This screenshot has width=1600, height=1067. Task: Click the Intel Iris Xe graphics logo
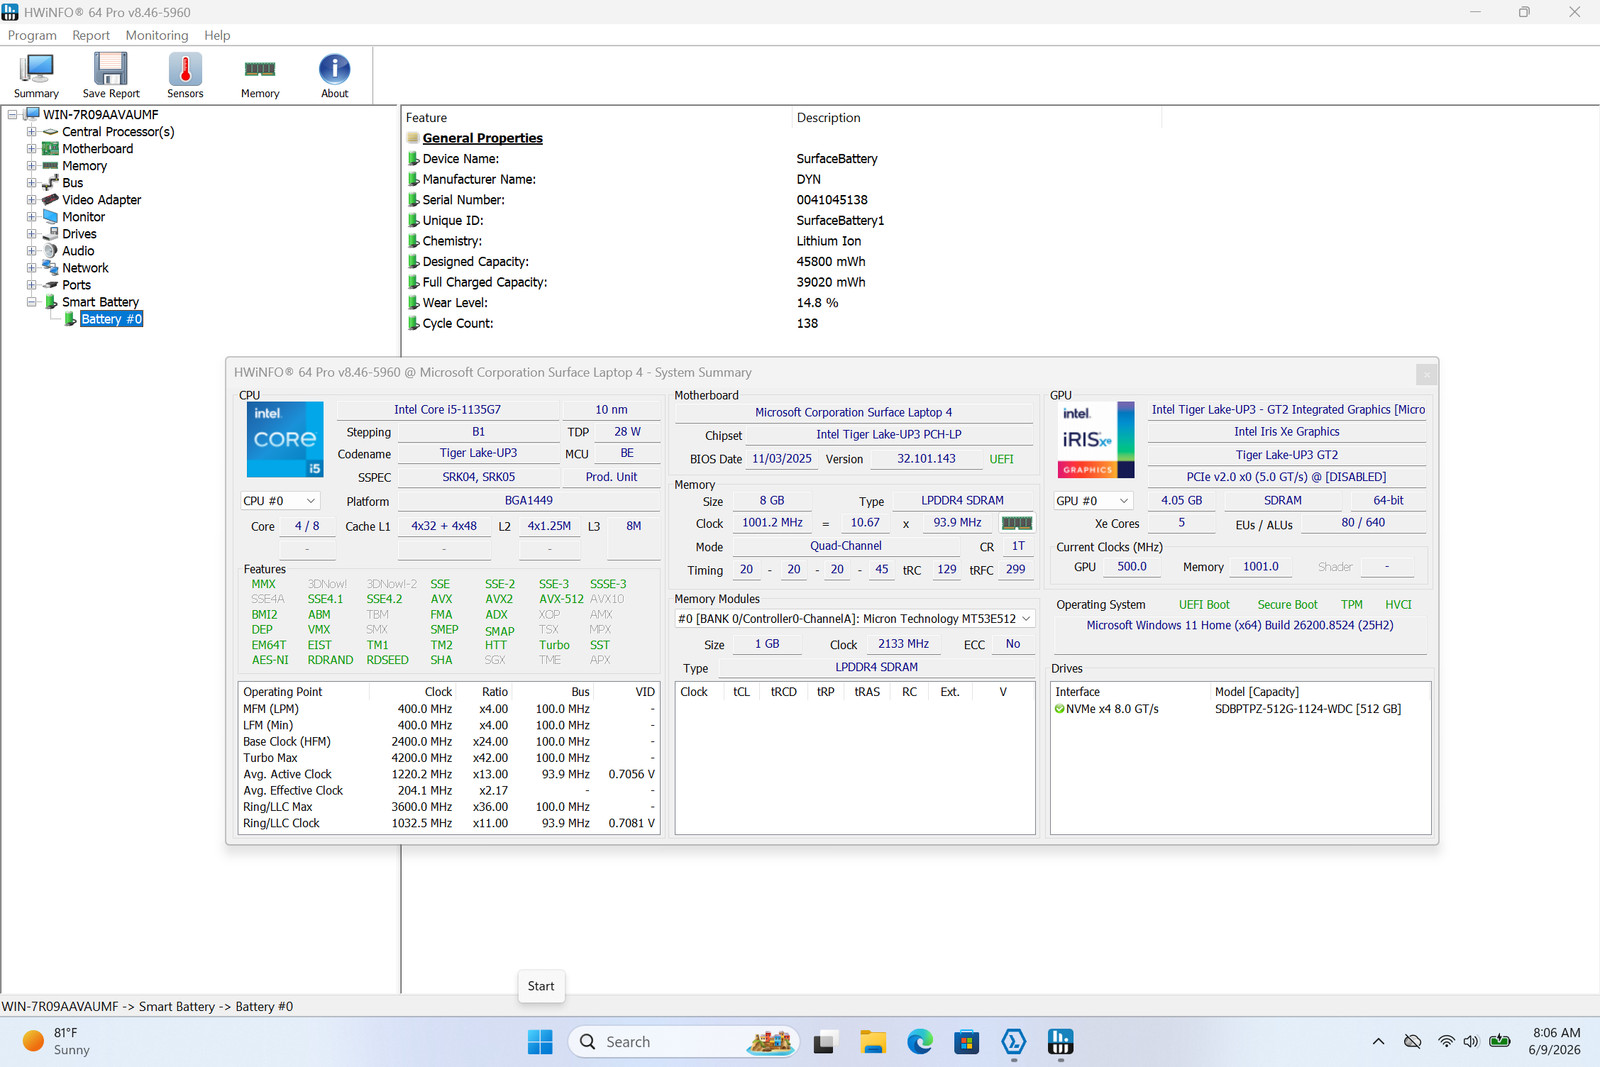click(1096, 440)
